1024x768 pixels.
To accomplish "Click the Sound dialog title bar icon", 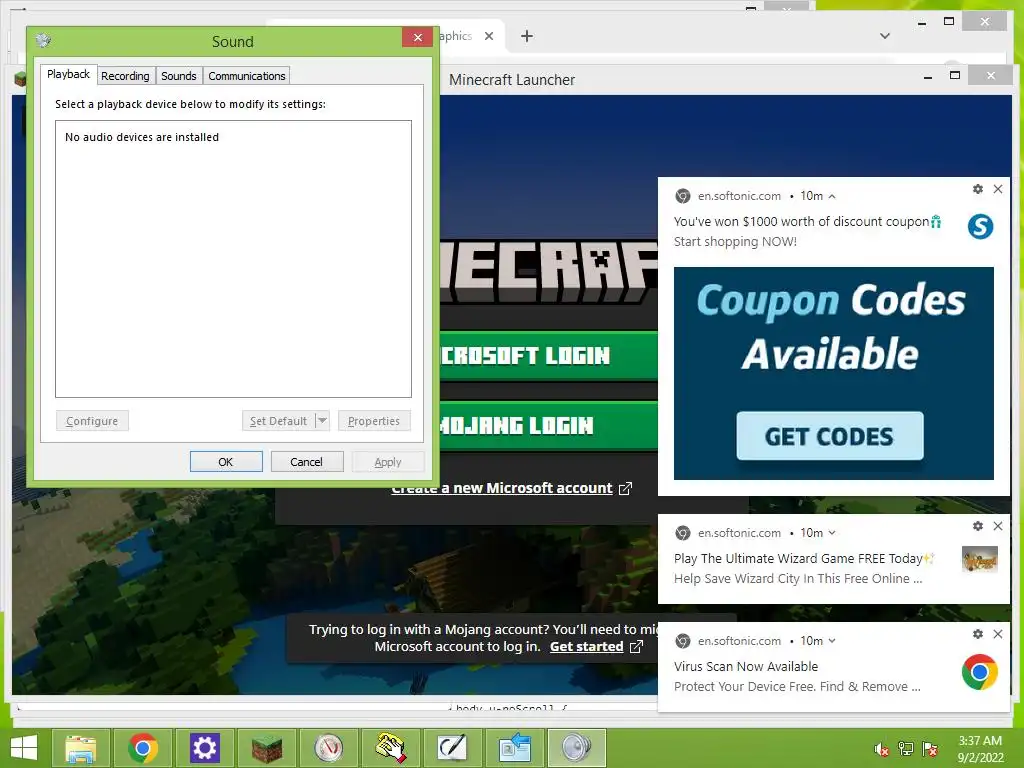I will 43,40.
